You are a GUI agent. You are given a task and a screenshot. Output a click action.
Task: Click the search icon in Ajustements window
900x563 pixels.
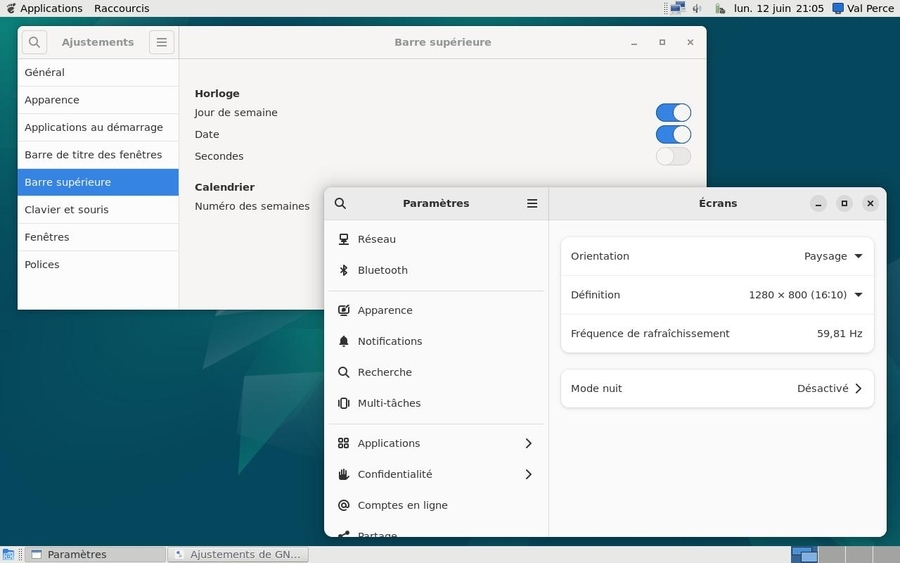(34, 42)
